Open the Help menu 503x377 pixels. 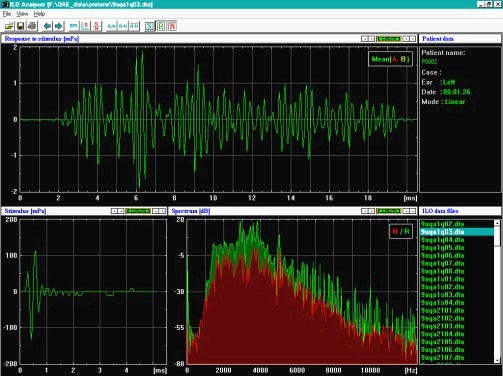39,14
